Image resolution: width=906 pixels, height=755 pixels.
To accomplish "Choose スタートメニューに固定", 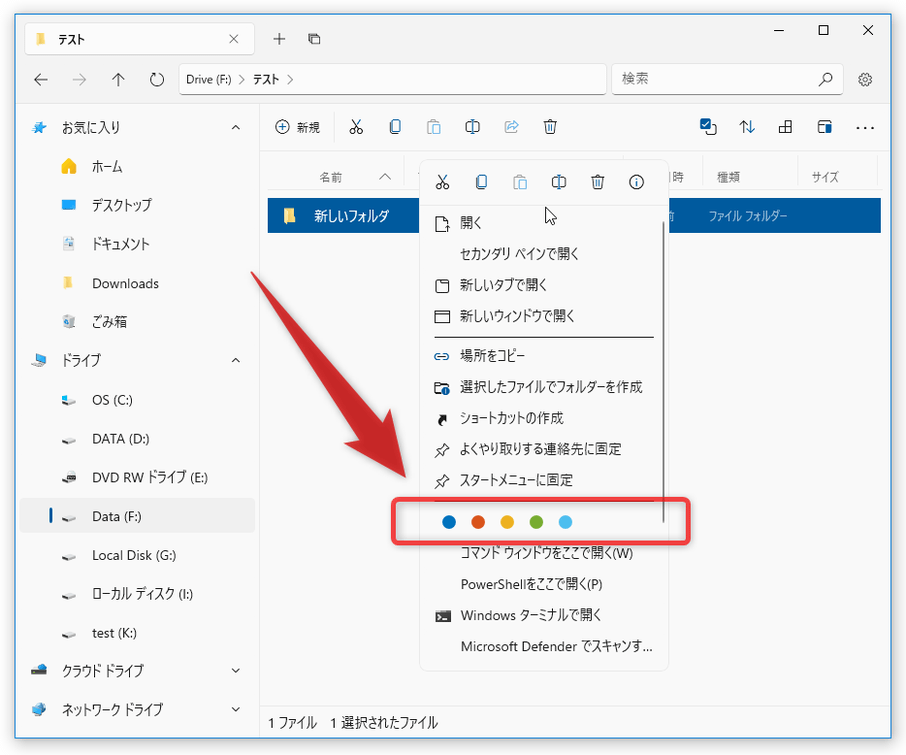I will point(543,480).
